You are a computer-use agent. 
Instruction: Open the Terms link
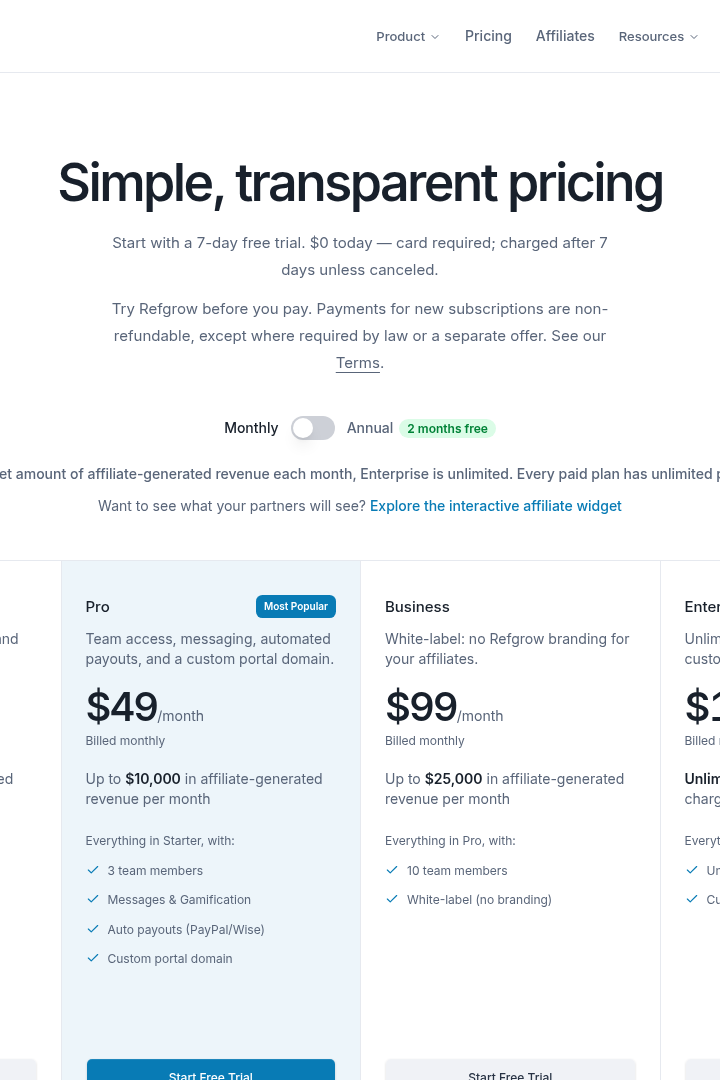pos(358,363)
